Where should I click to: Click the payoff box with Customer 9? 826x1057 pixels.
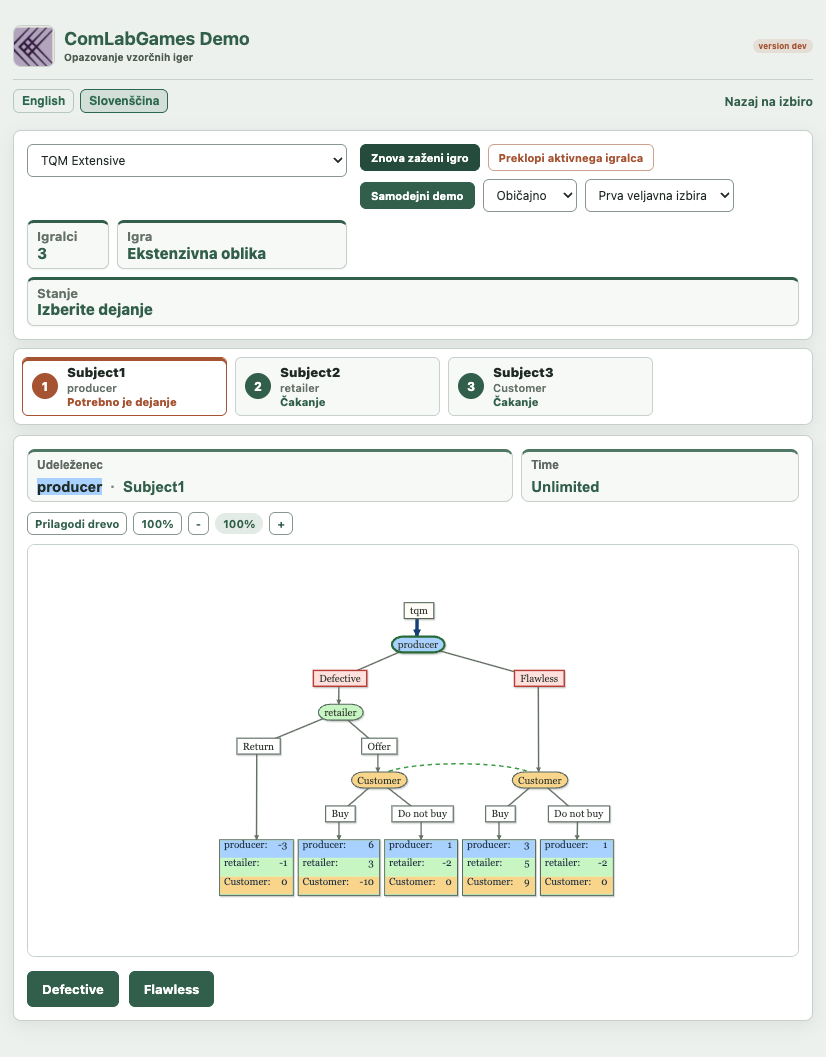coord(499,867)
